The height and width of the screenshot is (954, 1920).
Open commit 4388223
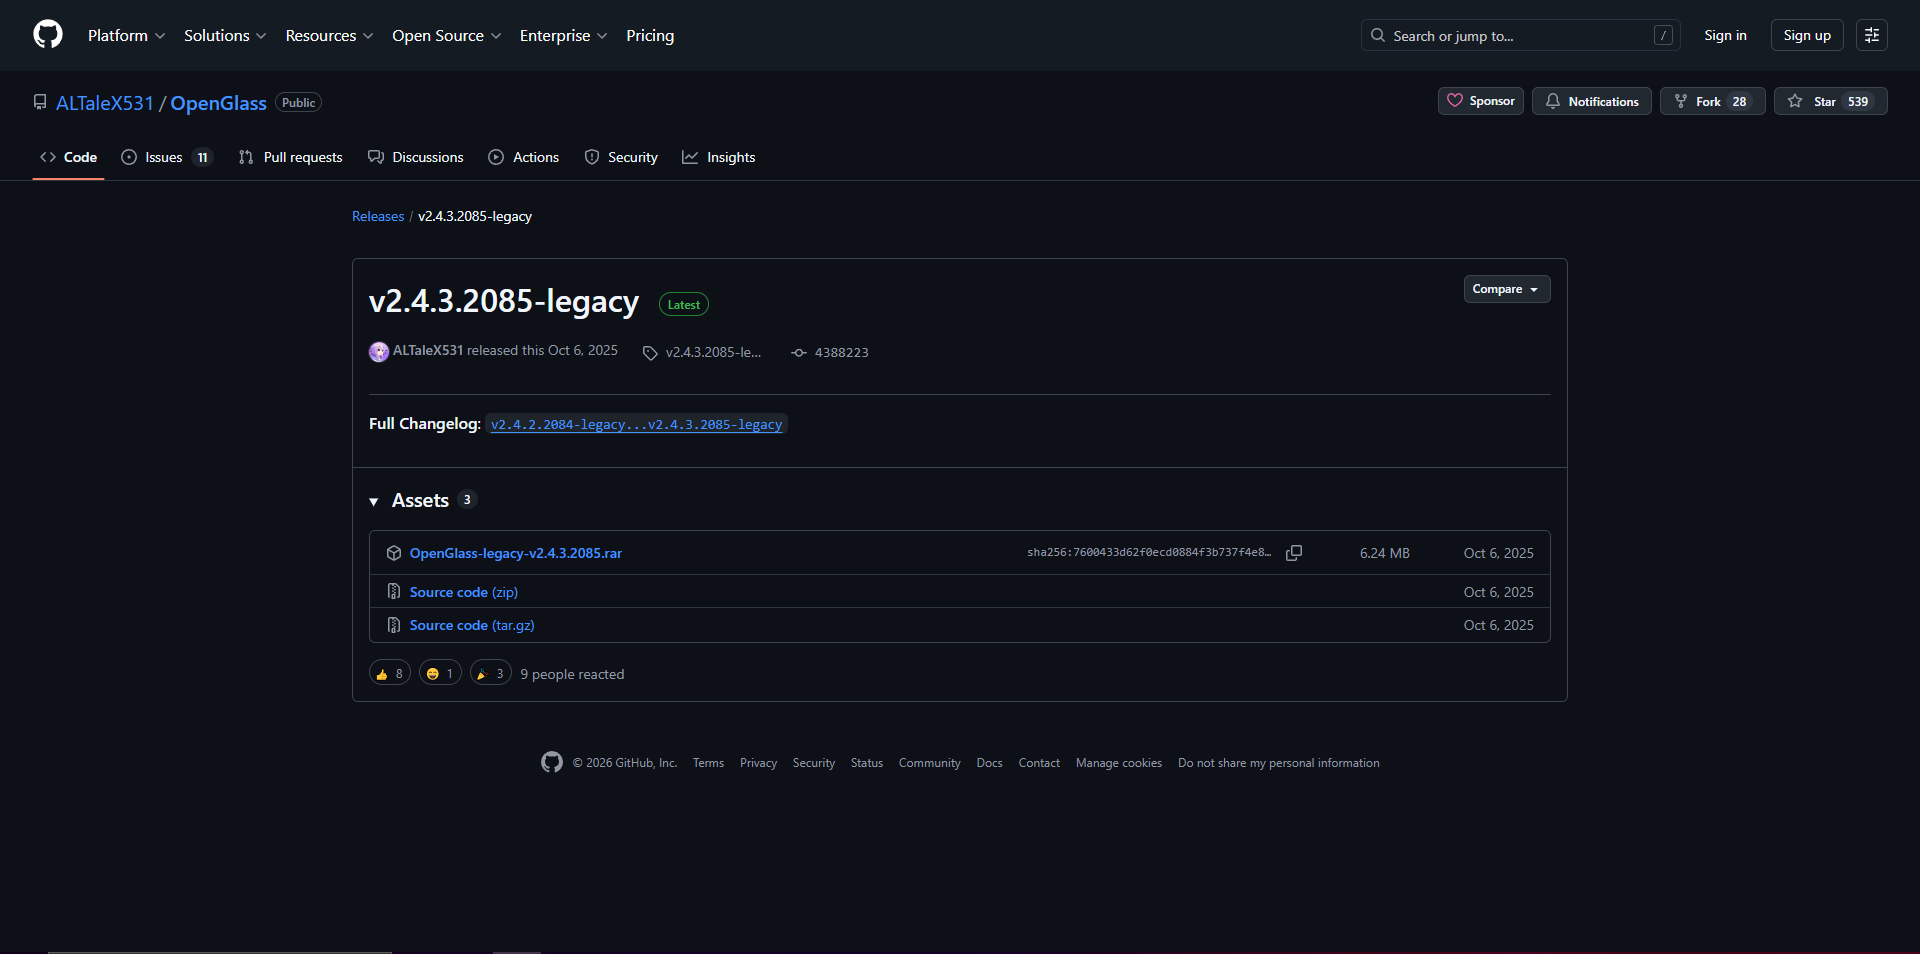pos(842,352)
